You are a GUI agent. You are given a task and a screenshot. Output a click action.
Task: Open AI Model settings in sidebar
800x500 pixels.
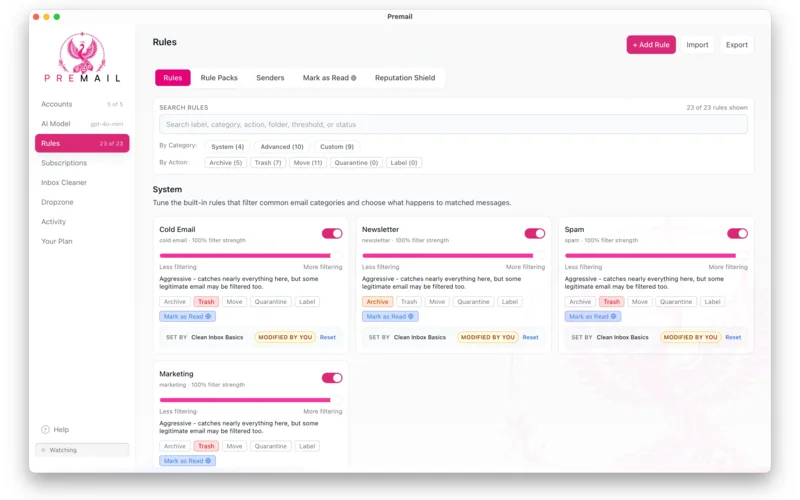click(x=82, y=124)
